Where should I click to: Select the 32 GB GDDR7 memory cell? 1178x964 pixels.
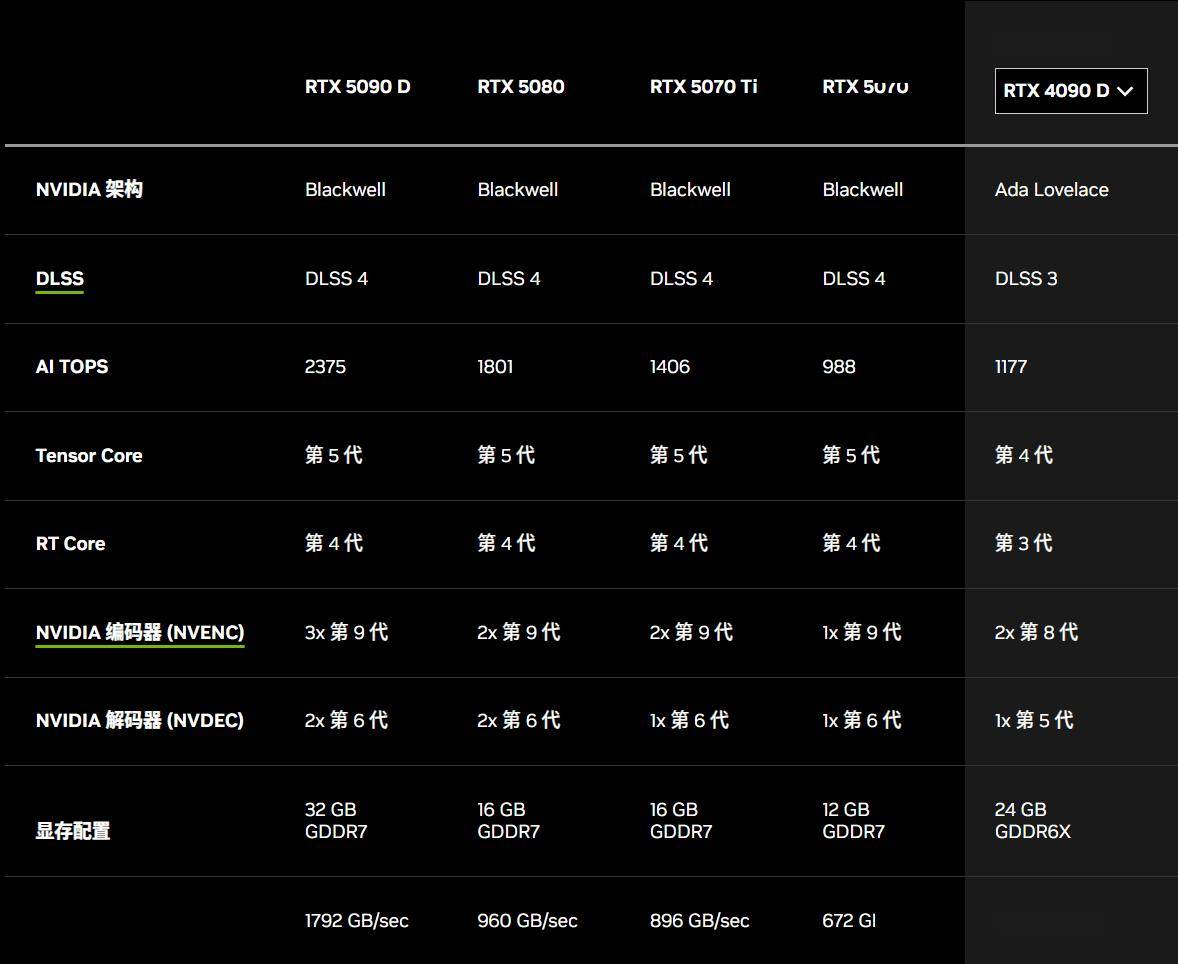coord(336,820)
